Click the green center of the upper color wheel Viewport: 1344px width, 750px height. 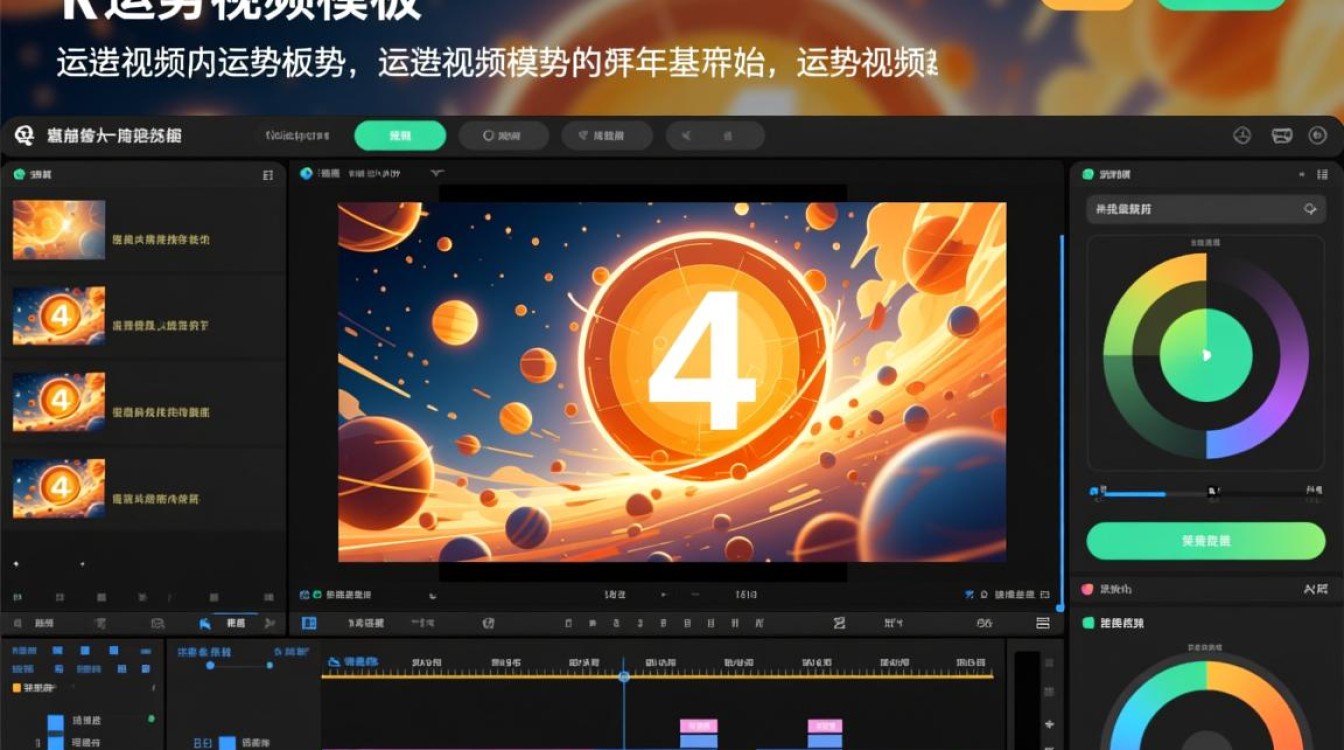(1206, 355)
